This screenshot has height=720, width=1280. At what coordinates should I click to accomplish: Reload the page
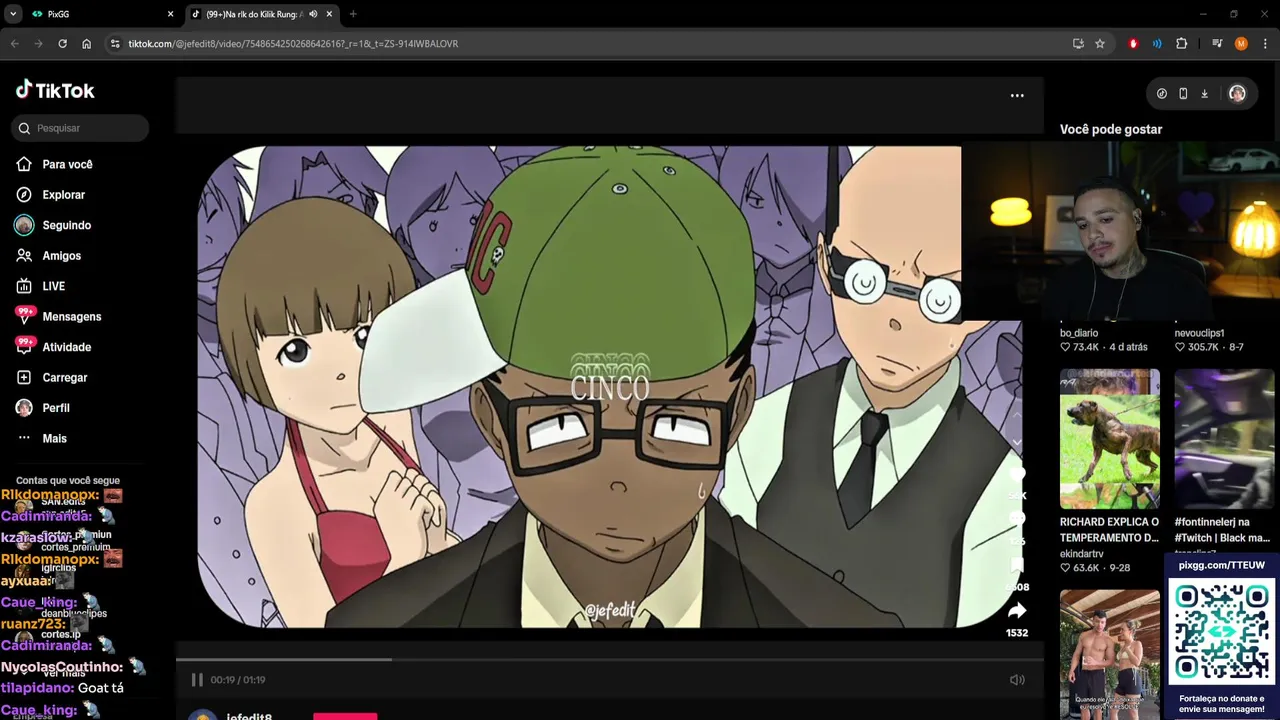pos(62,44)
